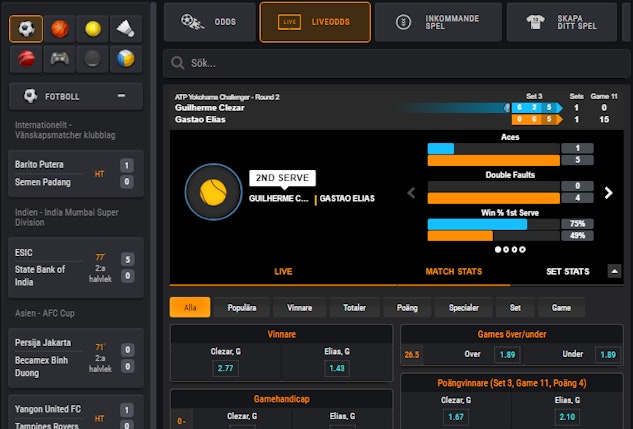Select Over 26.5 games at 1.89

pos(507,355)
